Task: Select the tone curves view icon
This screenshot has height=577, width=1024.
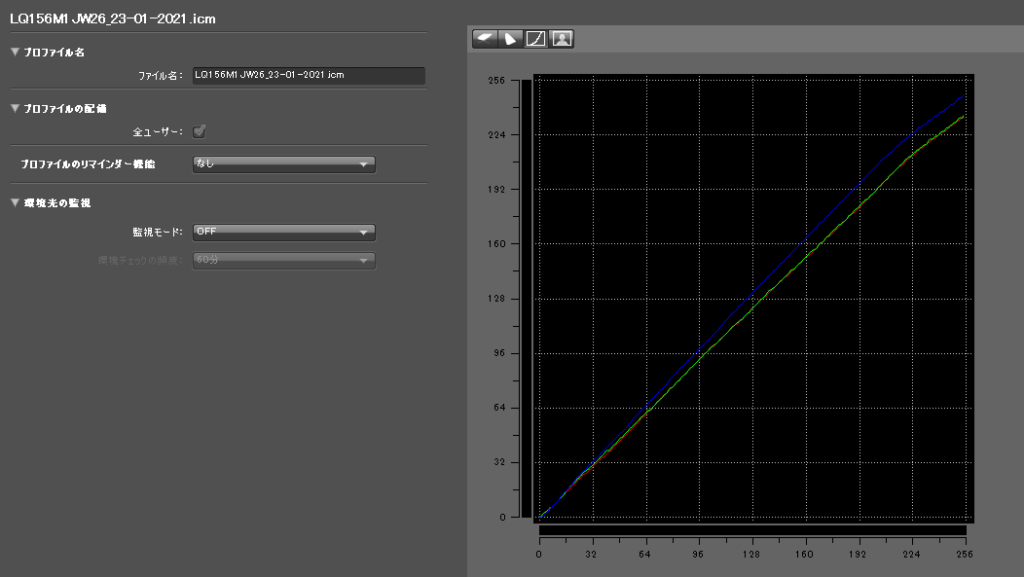Action: pyautogui.click(x=536, y=39)
